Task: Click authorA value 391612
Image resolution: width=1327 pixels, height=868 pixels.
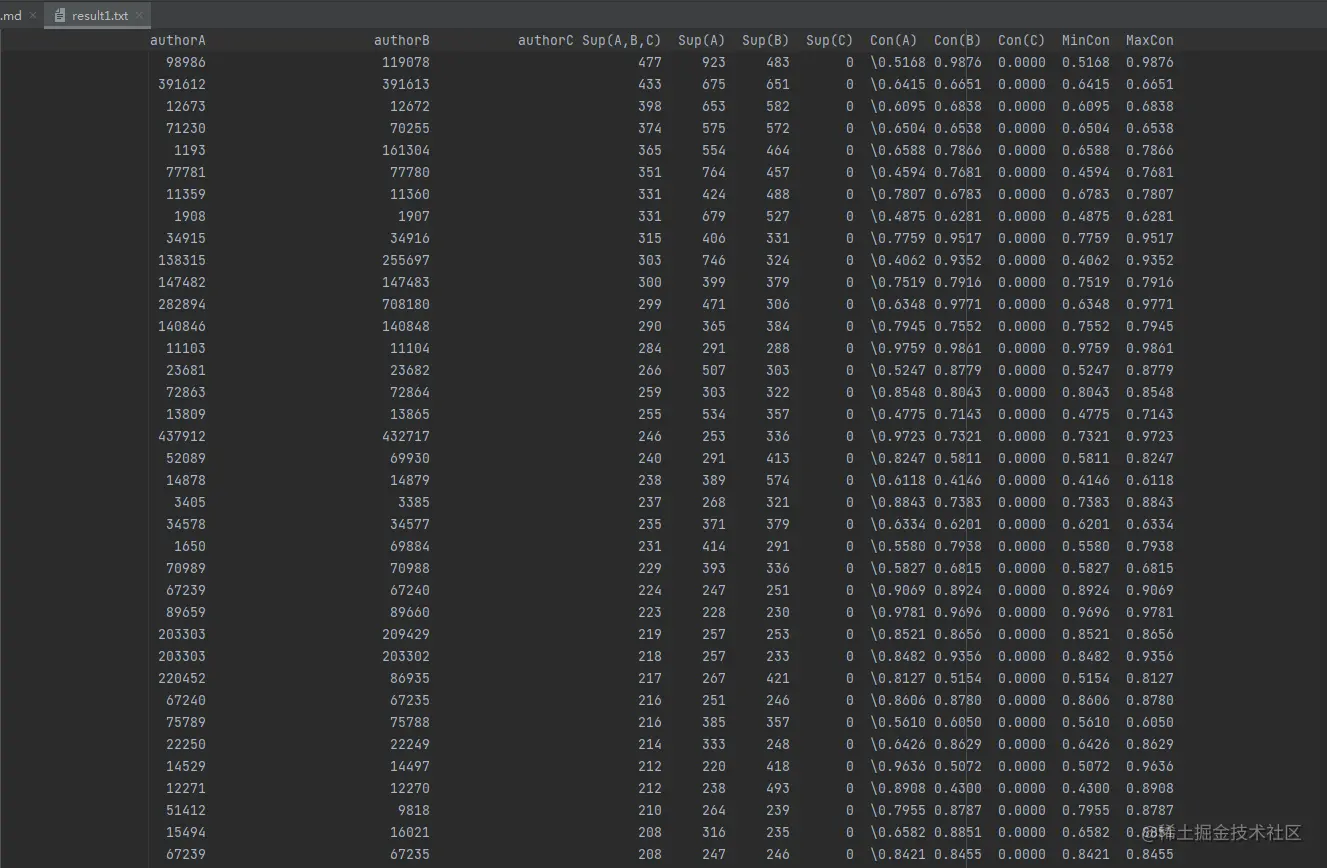Action: pyautogui.click(x=182, y=84)
